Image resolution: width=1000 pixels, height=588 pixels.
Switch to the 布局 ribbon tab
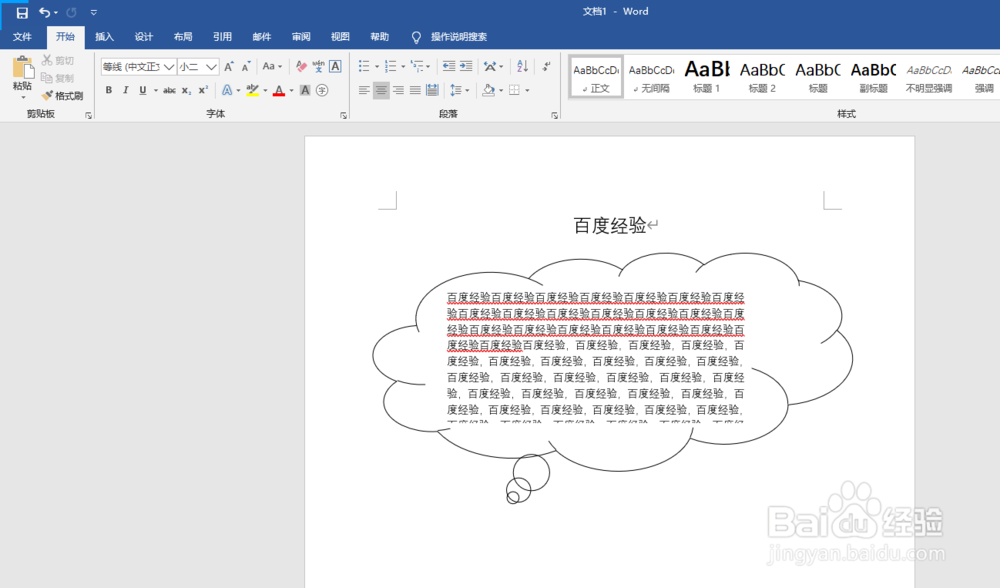click(183, 37)
